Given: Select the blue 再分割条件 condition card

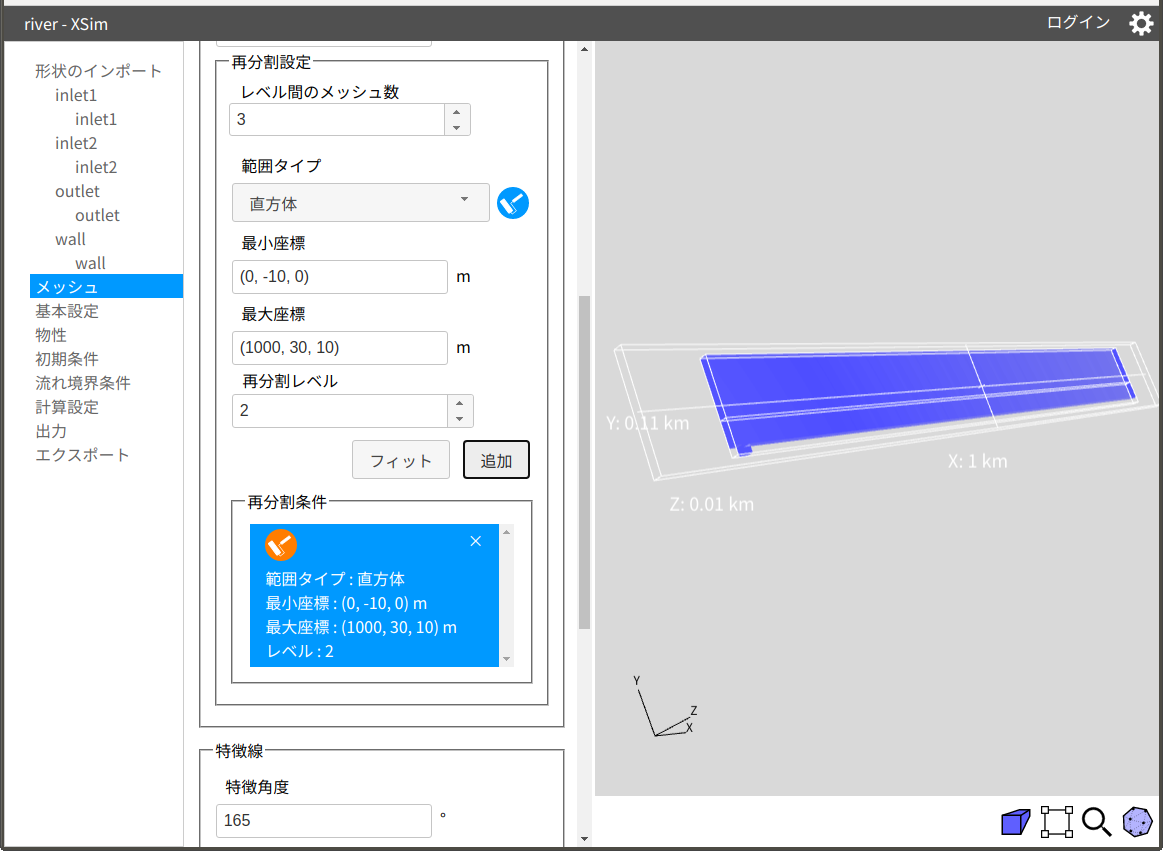Looking at the screenshot, I should 374,596.
